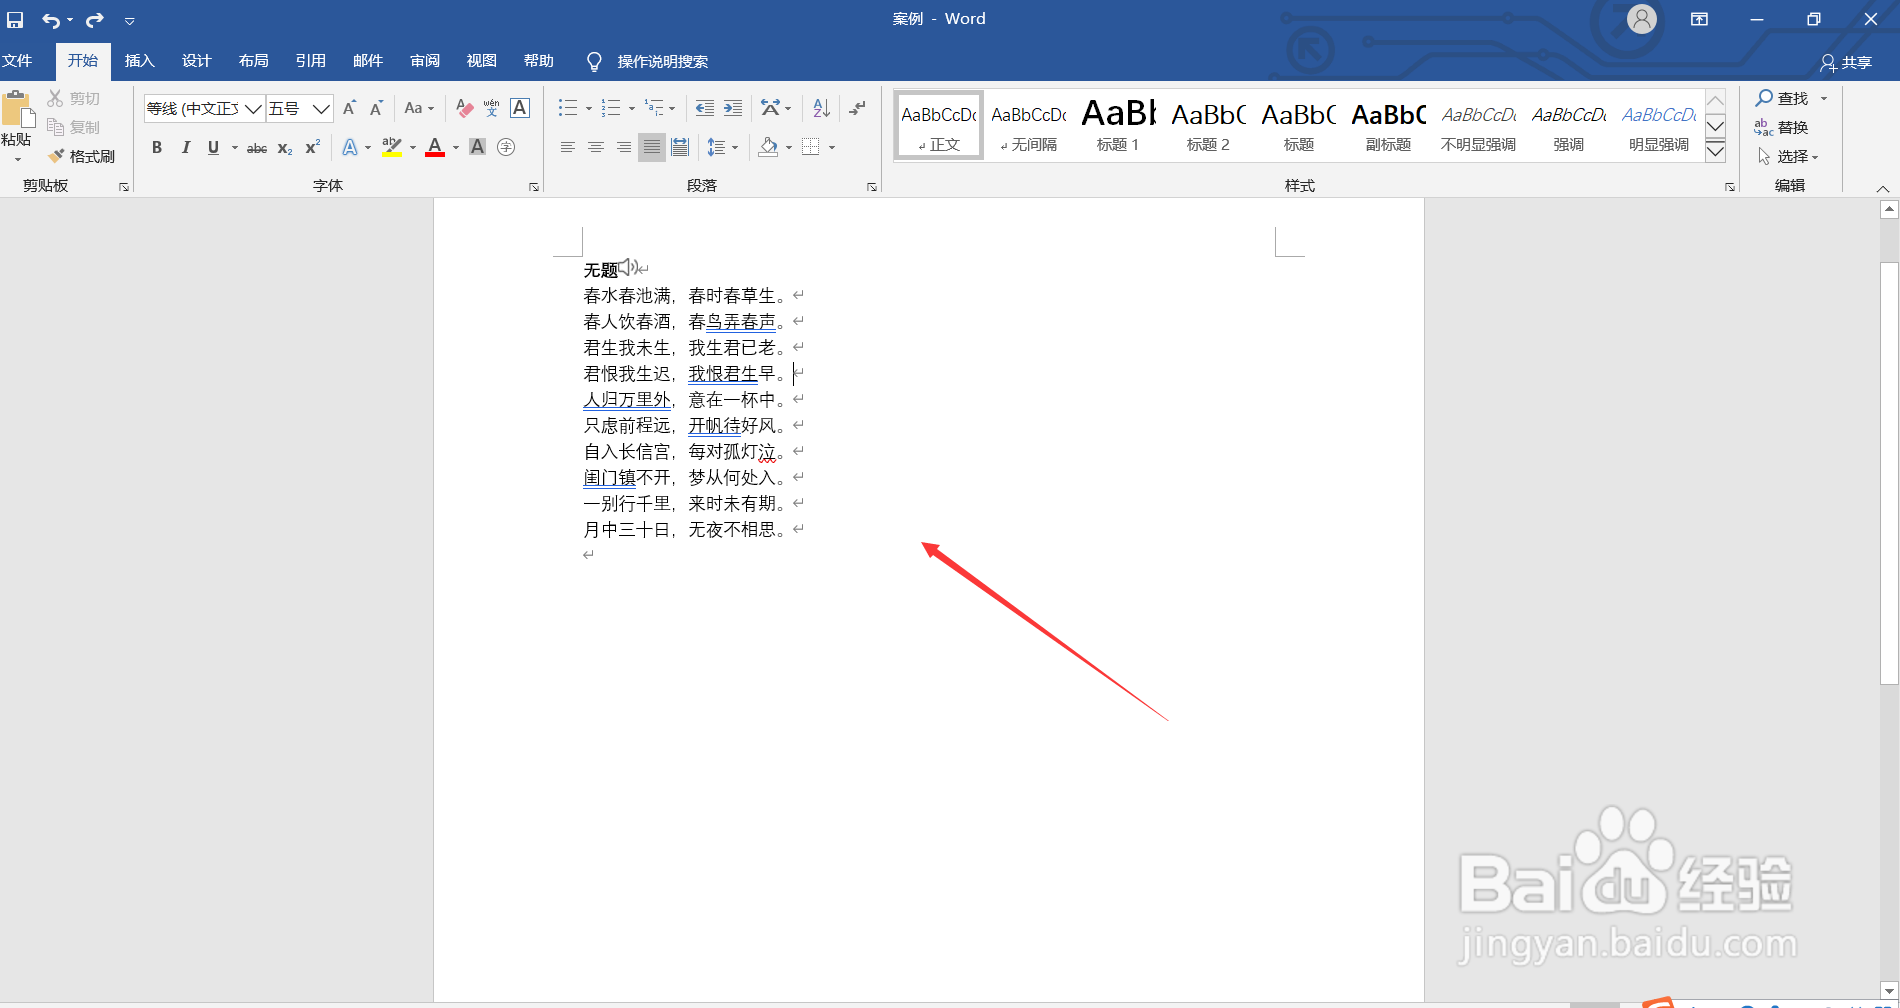Click the Clear Formatting eraser icon

[464, 108]
